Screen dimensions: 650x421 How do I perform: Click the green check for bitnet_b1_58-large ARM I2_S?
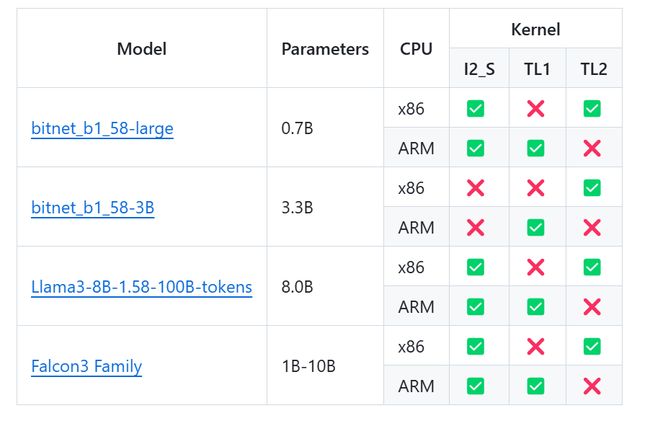coord(475,148)
